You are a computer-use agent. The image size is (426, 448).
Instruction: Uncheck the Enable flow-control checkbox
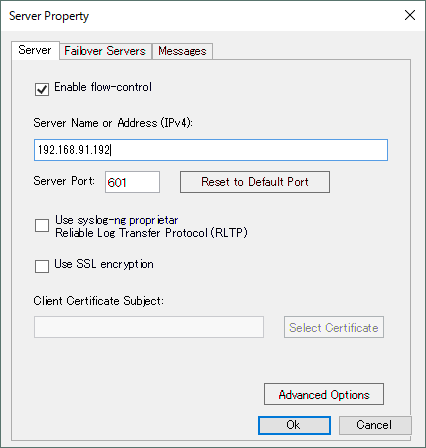click(42, 89)
